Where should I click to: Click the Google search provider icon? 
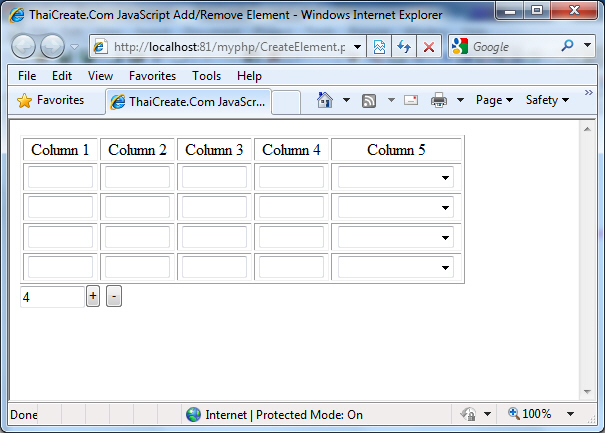(460, 46)
